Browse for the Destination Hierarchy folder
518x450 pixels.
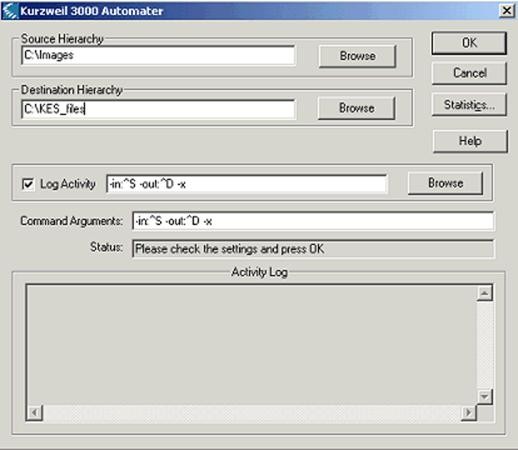pyautogui.click(x=356, y=108)
